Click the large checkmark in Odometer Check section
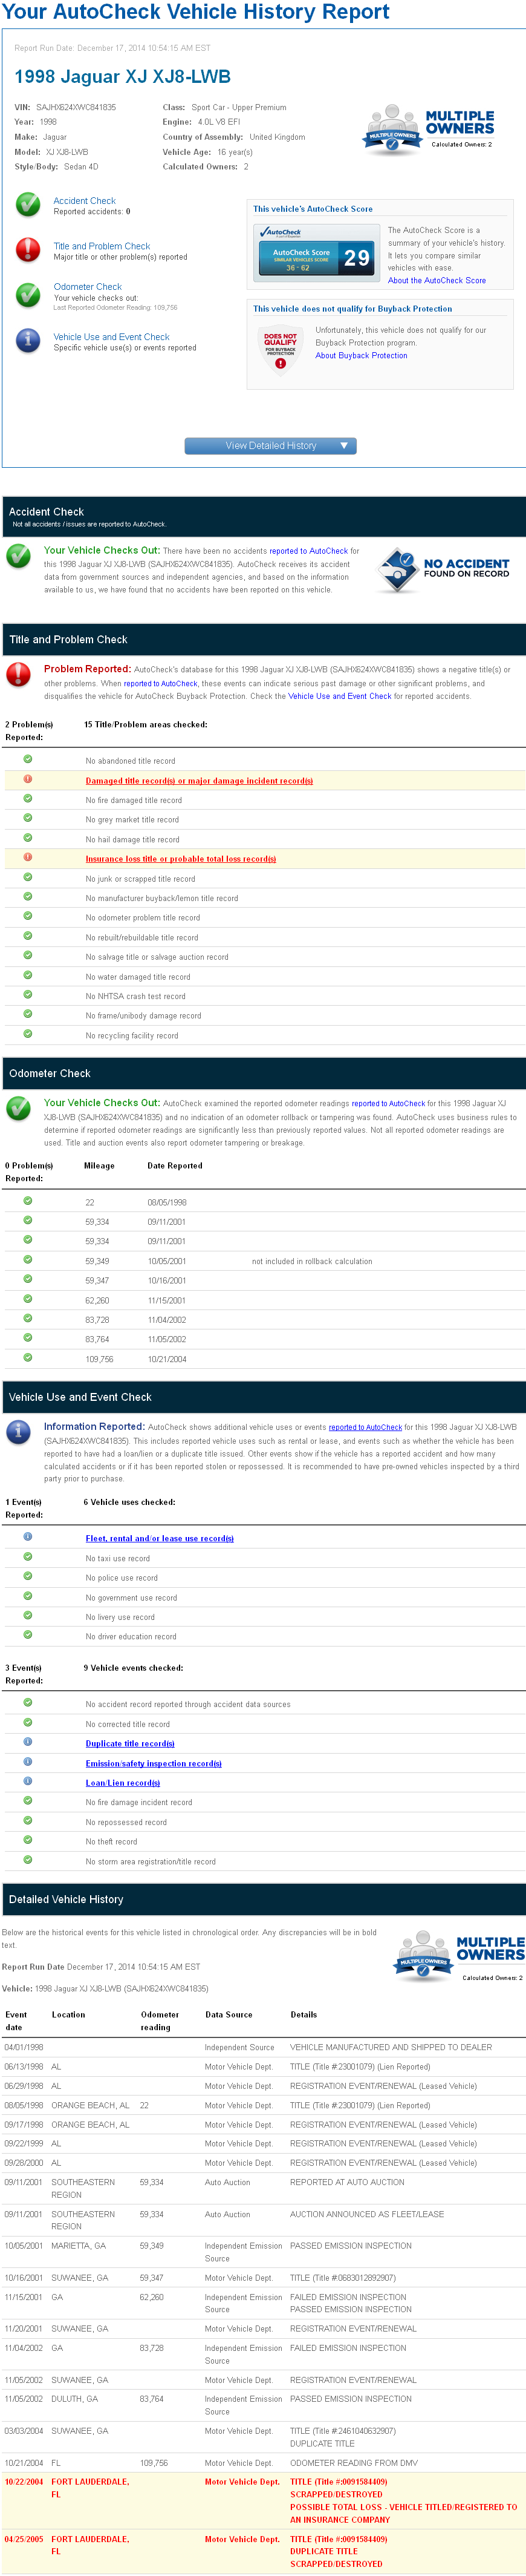 pyautogui.click(x=18, y=1108)
